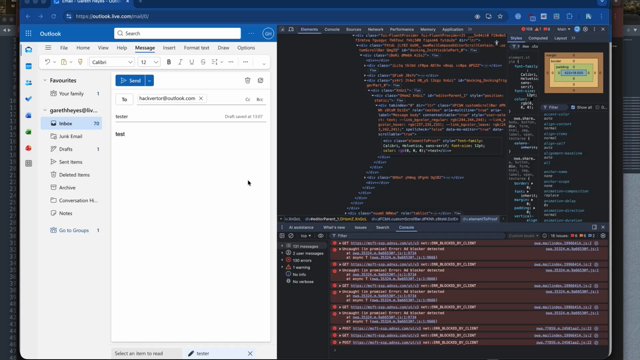Open the To Do checkmark icon in sidebar
640x360 pixels.
click(x=28, y=99)
